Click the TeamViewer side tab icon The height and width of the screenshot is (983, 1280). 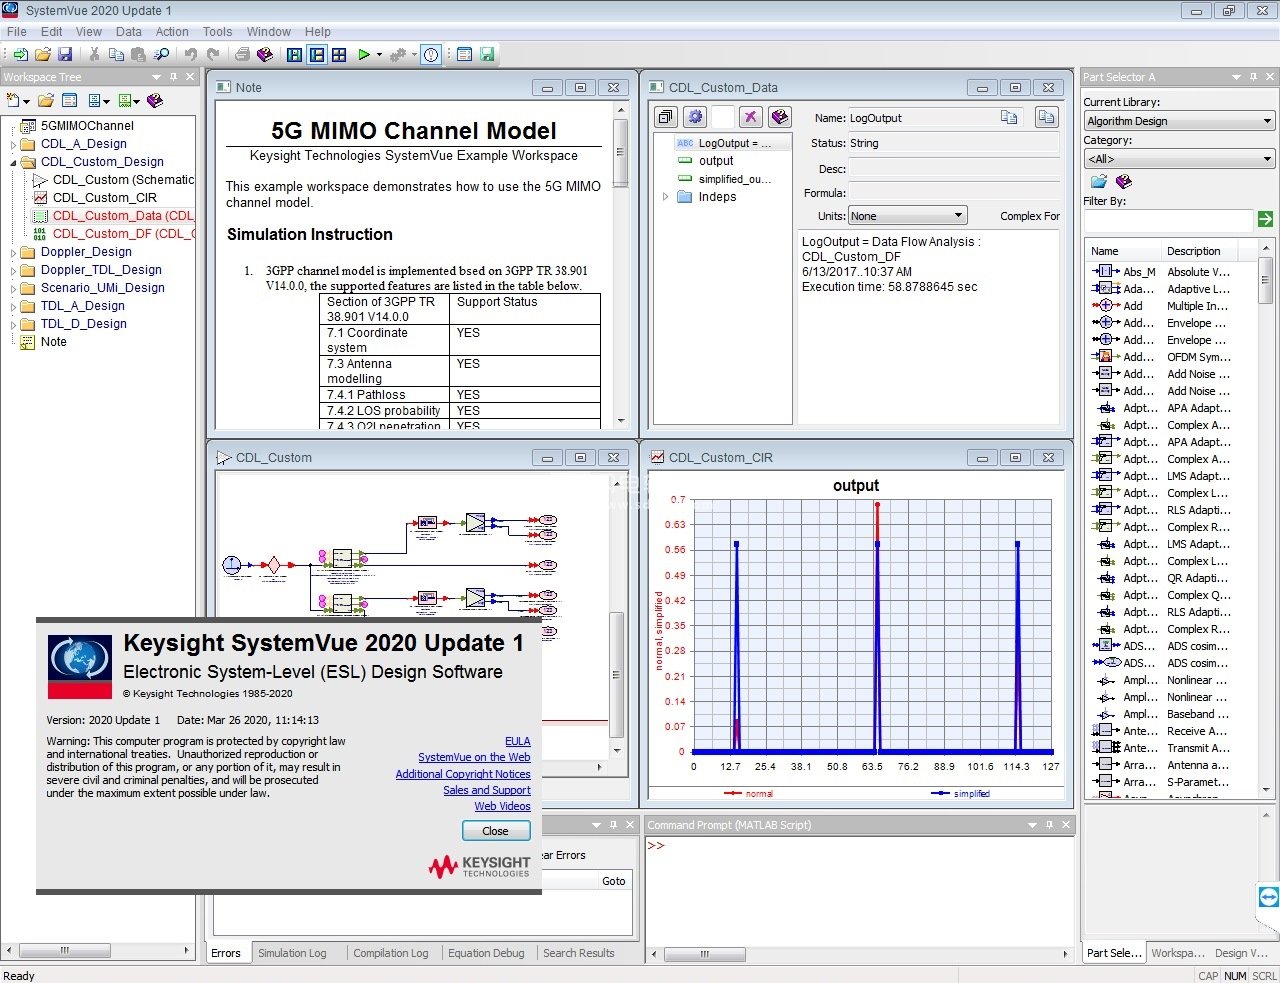click(1269, 896)
